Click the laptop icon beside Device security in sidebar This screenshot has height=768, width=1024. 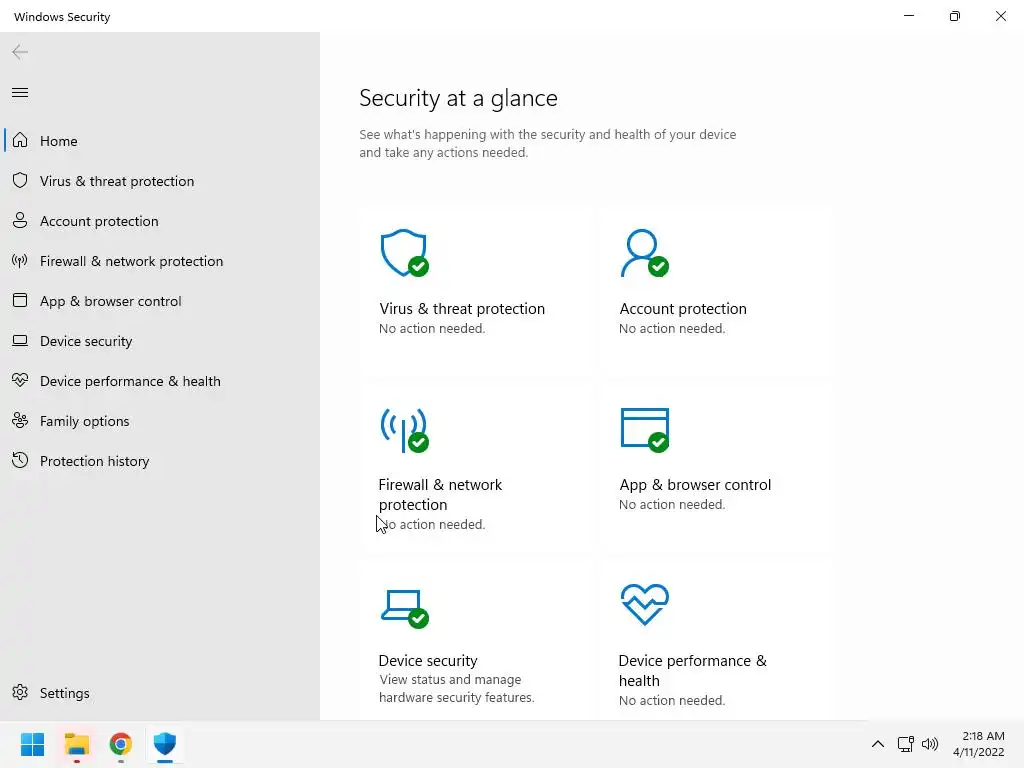coord(20,340)
